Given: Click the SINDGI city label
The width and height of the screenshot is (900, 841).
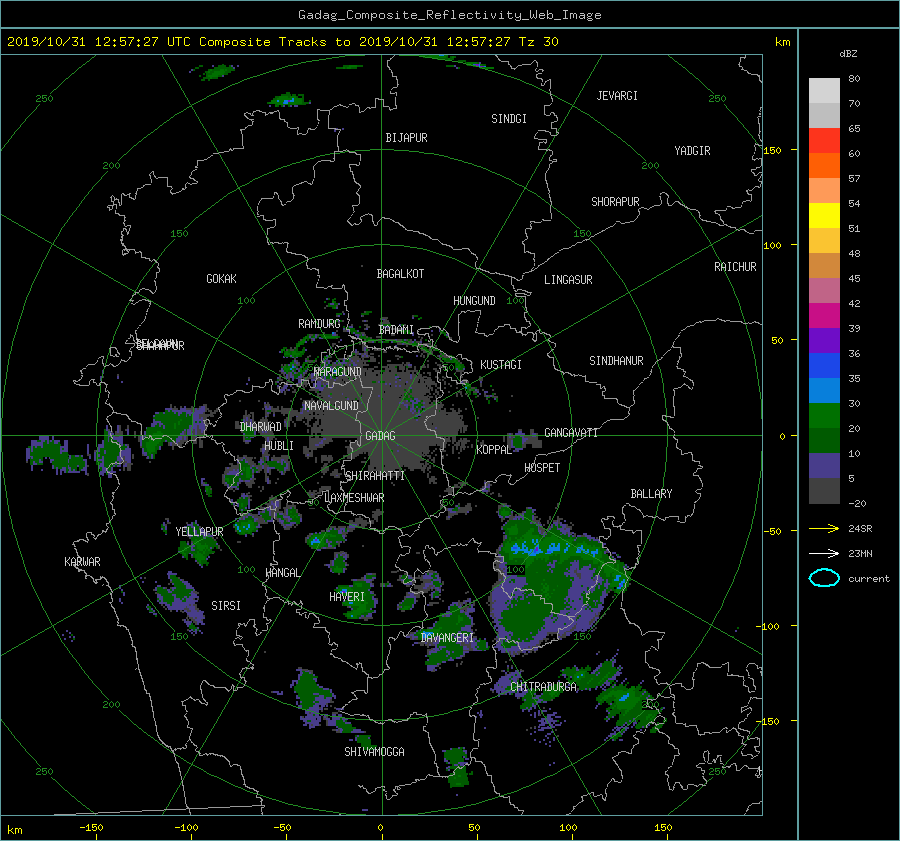Looking at the screenshot, I should (x=509, y=119).
